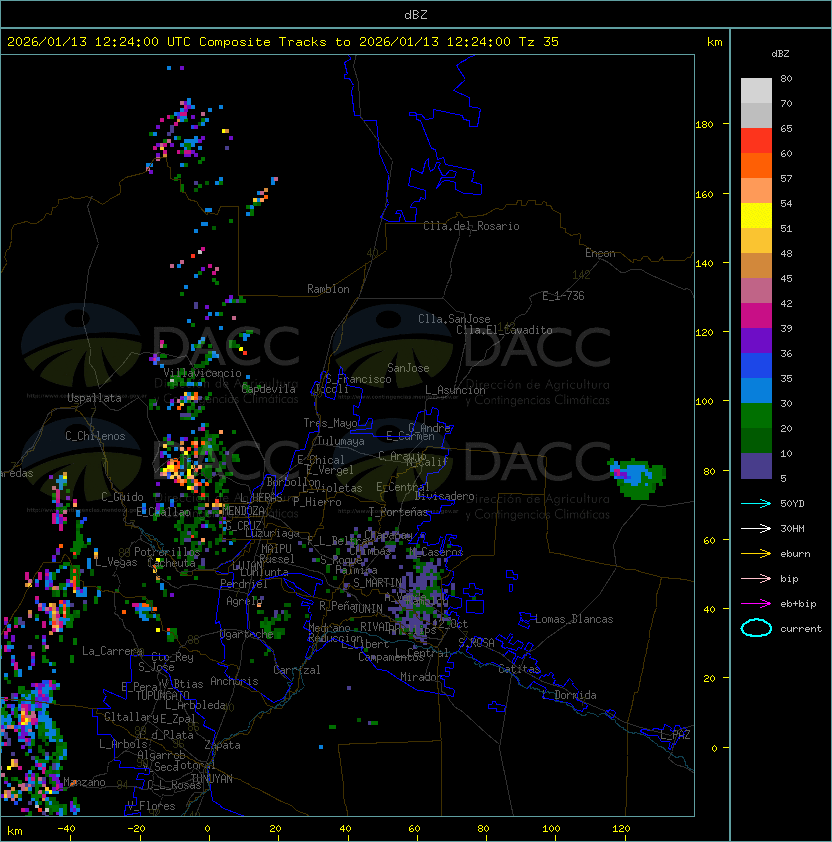Pick the mauve 42–45 dBZ swatch
This screenshot has width=832, height=842.
click(x=756, y=291)
